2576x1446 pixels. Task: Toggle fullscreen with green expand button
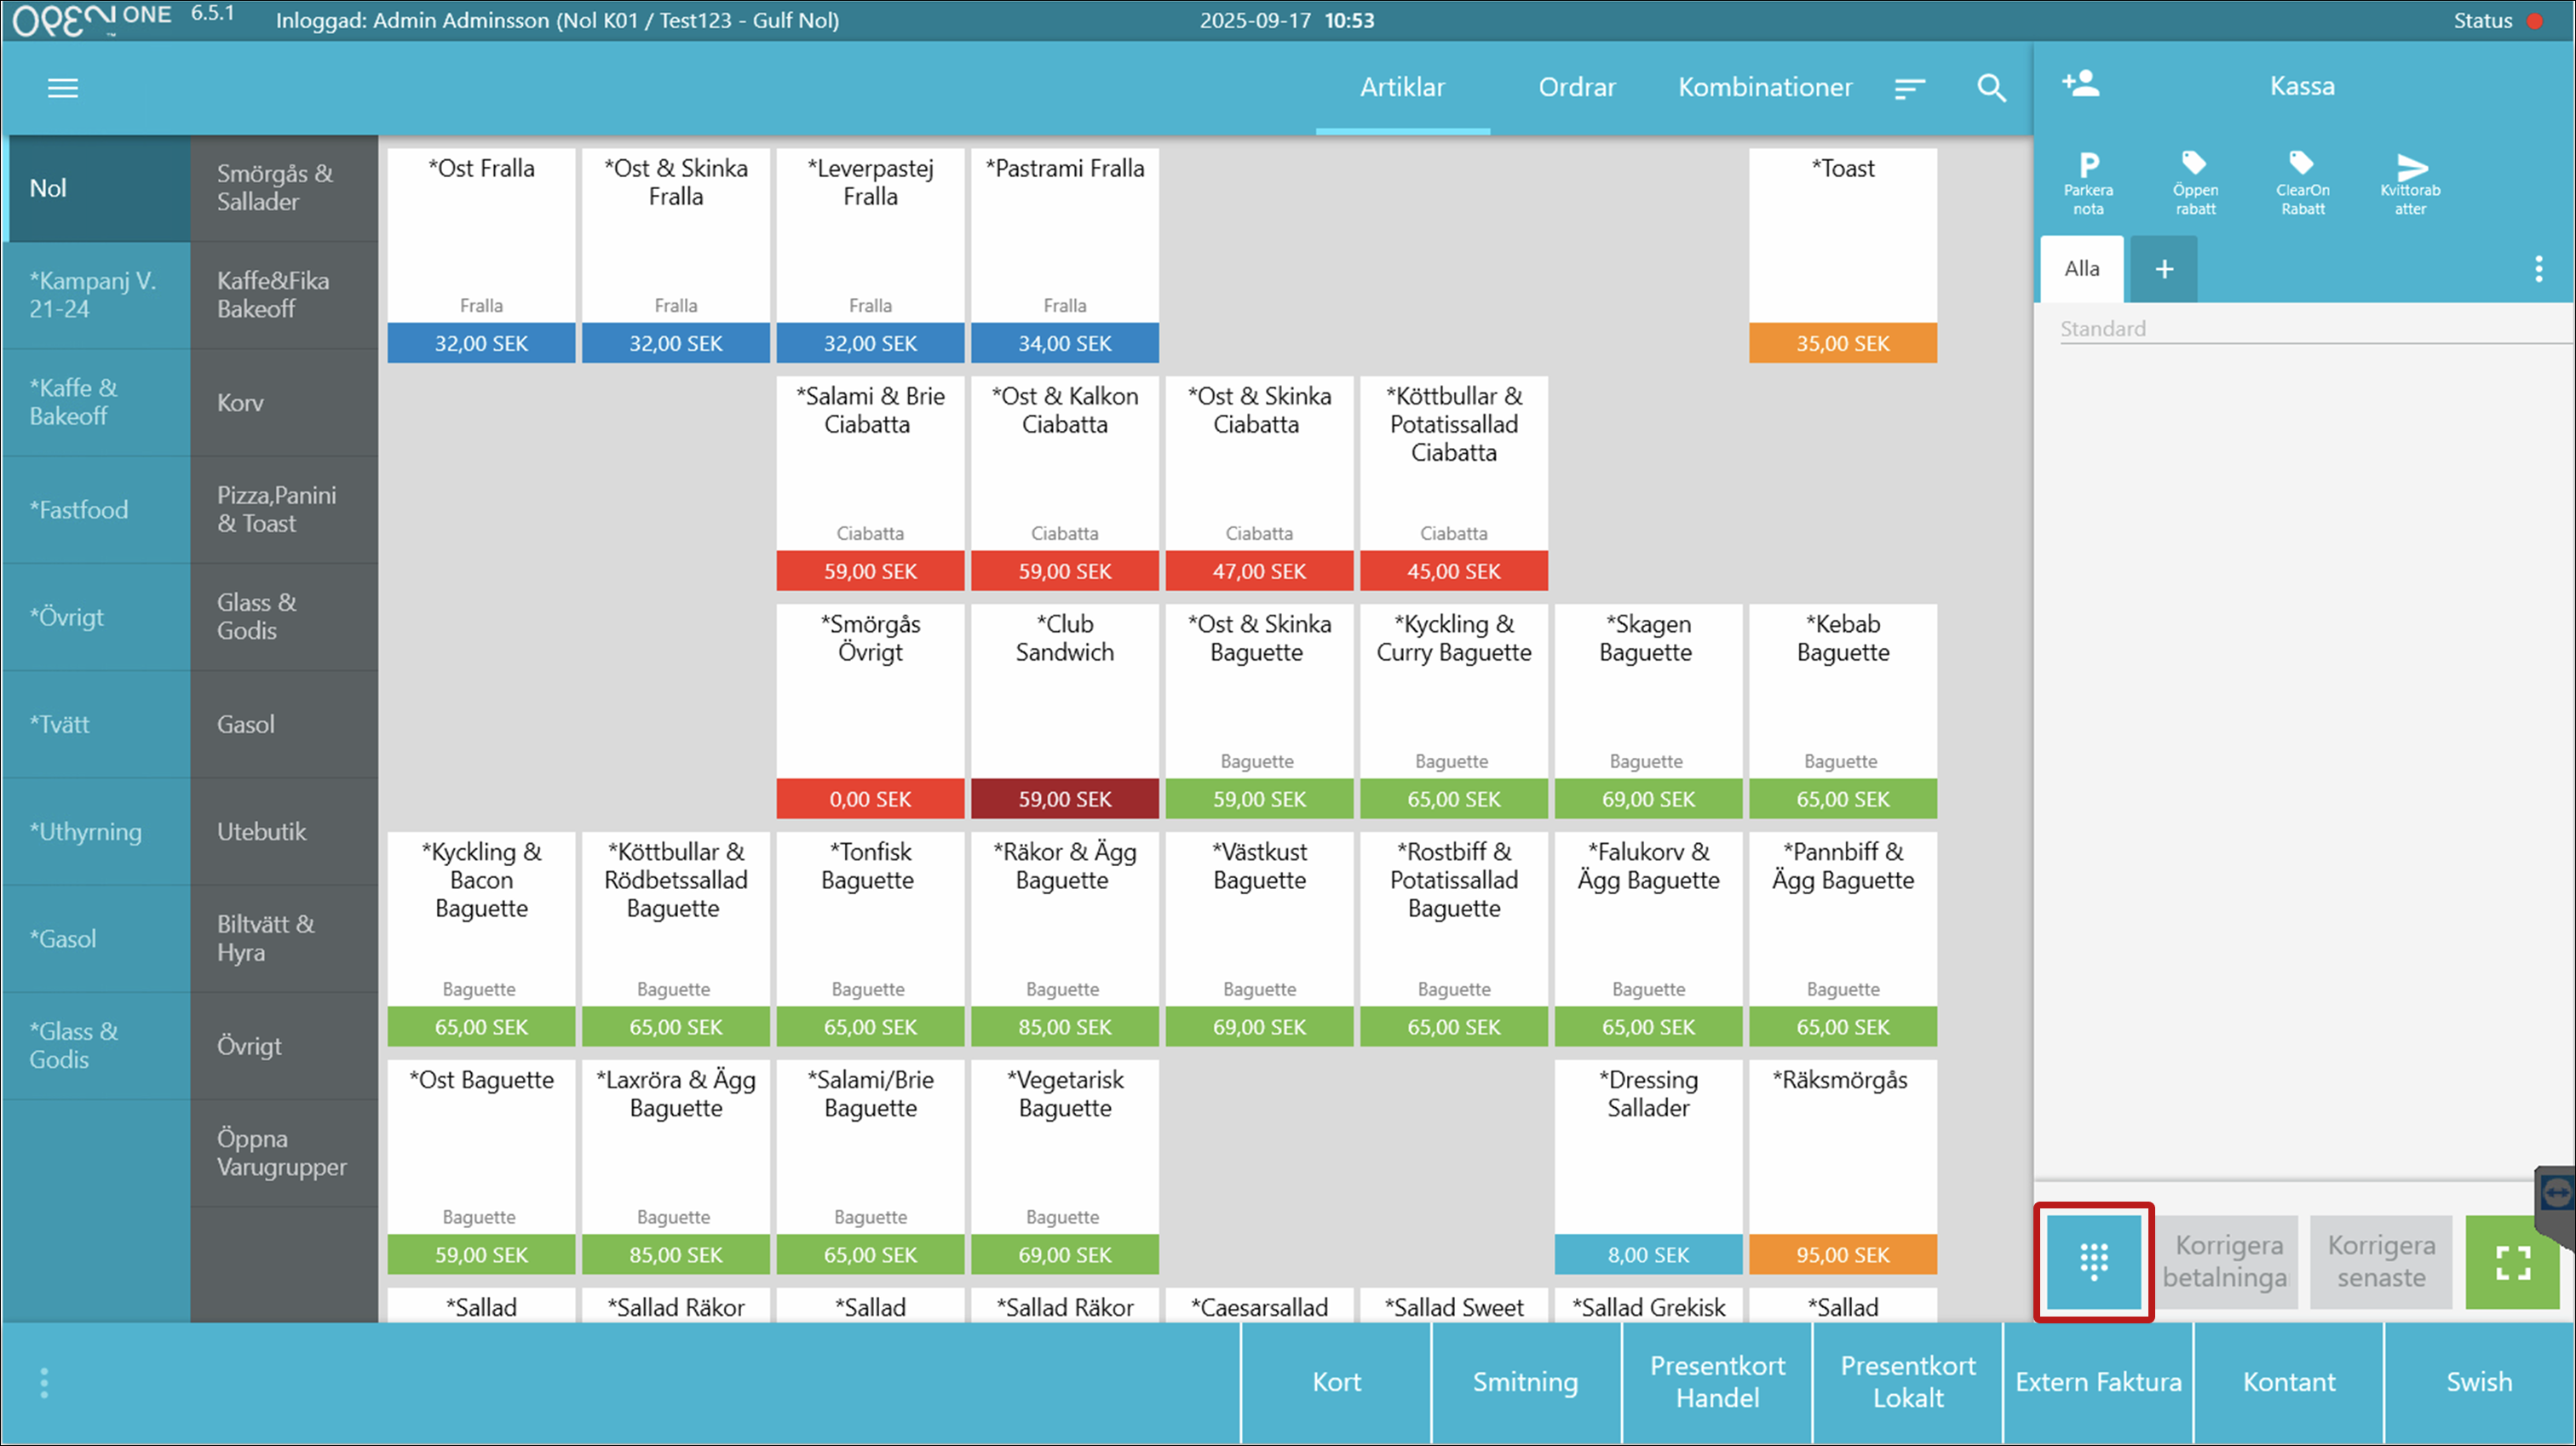coord(2512,1262)
